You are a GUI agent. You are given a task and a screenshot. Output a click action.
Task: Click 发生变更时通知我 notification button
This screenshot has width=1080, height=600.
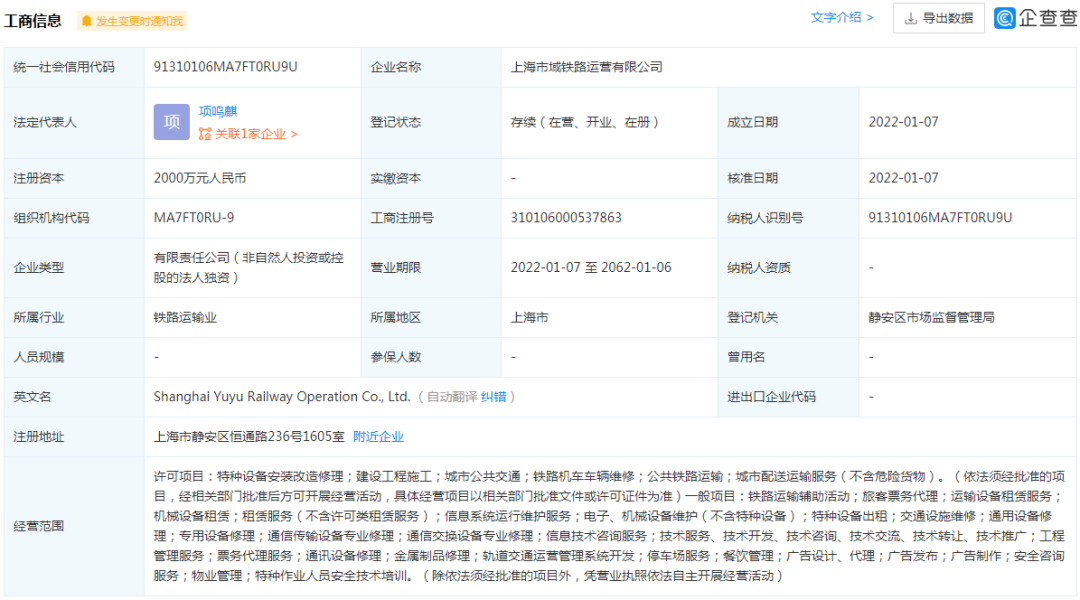[132, 21]
